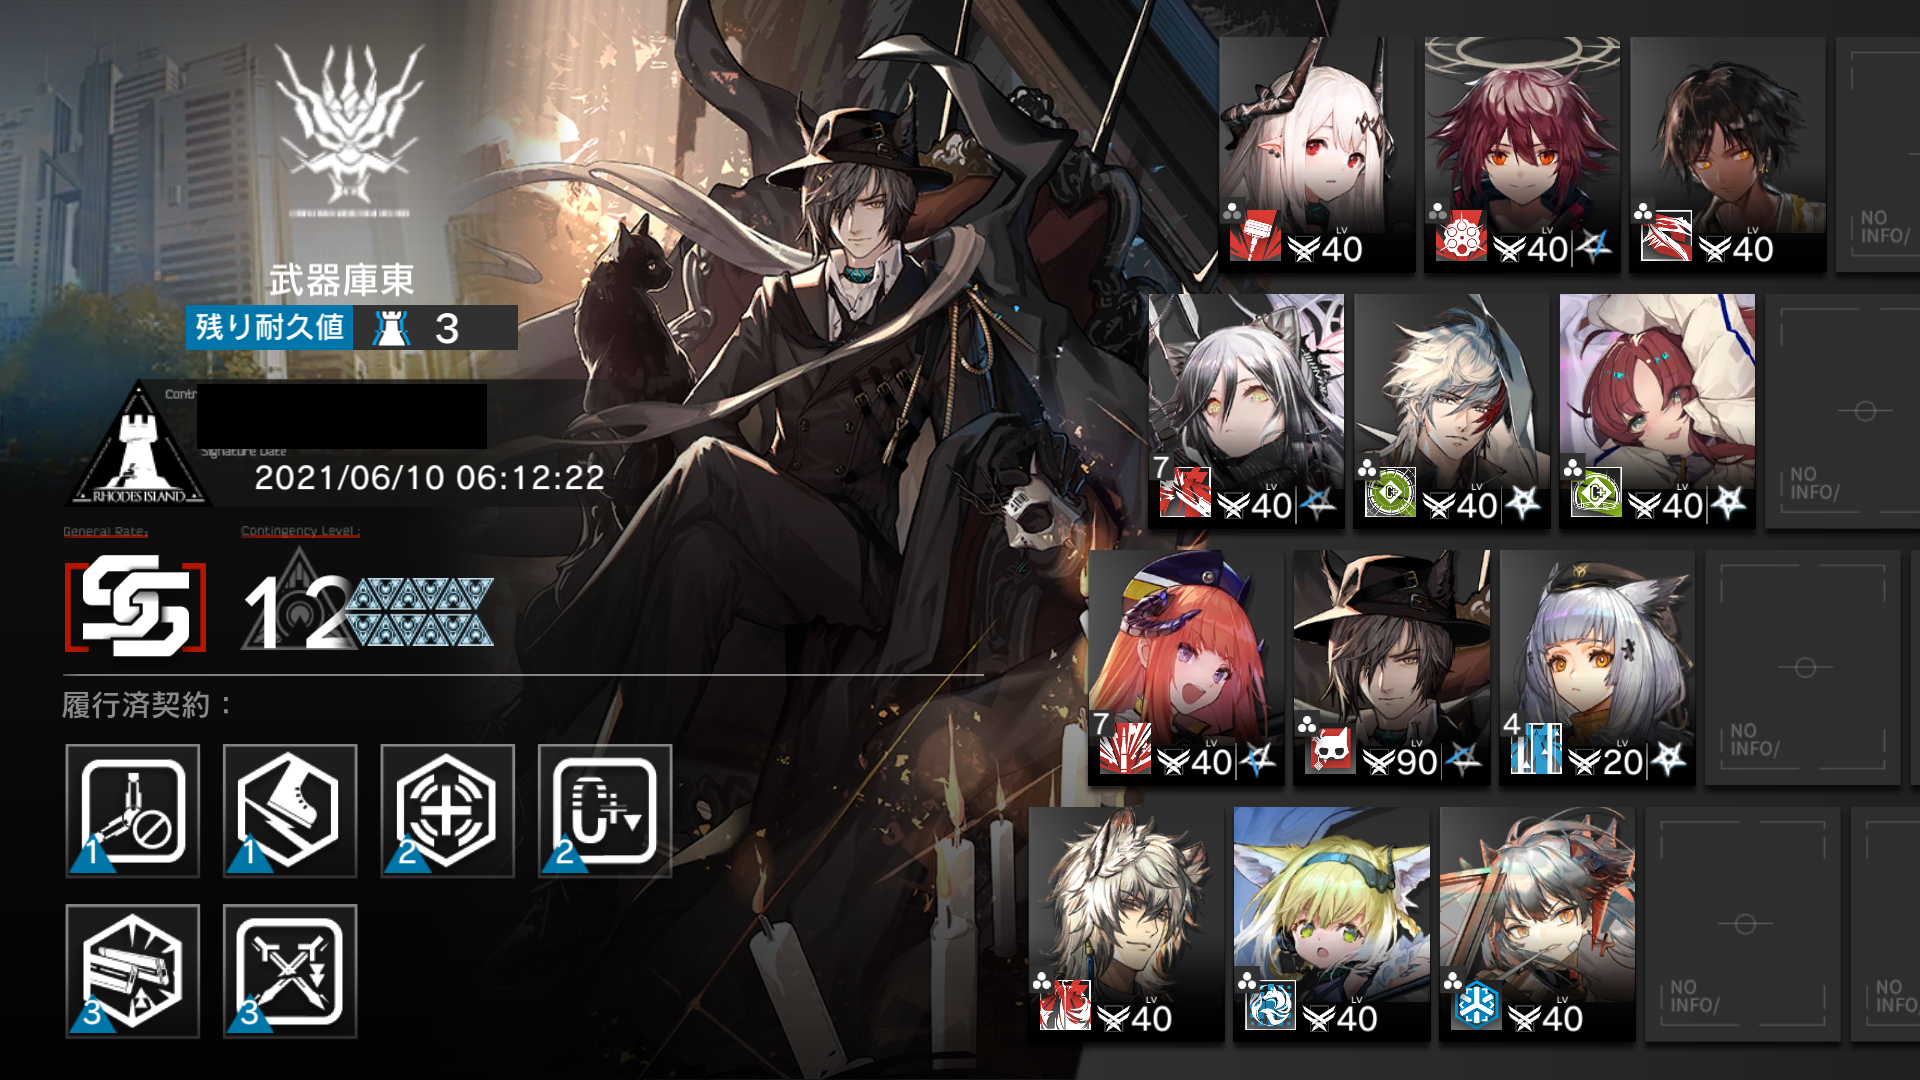Screen dimensions: 1920x1080
Task: Select the blonde fox-eared operator portrait
Action: tap(1332, 924)
